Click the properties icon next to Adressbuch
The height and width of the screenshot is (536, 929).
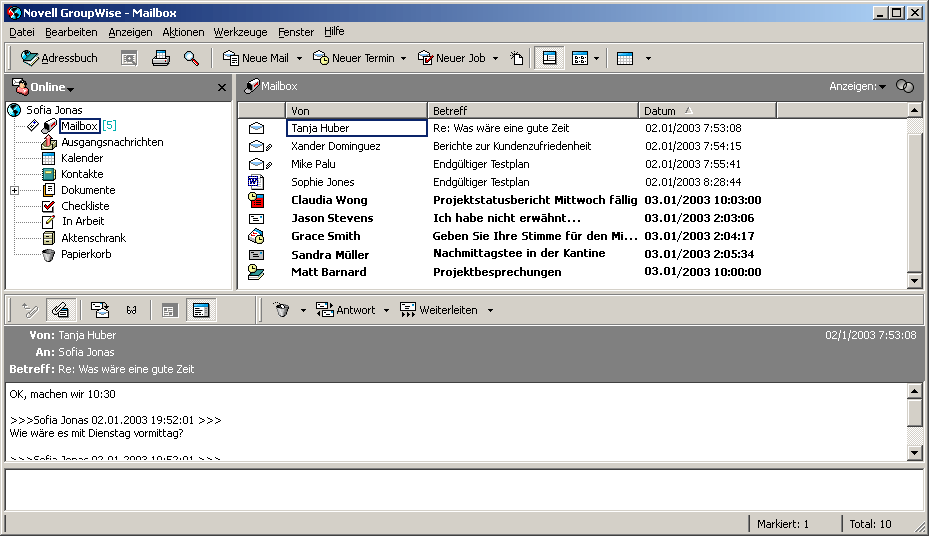pos(129,58)
